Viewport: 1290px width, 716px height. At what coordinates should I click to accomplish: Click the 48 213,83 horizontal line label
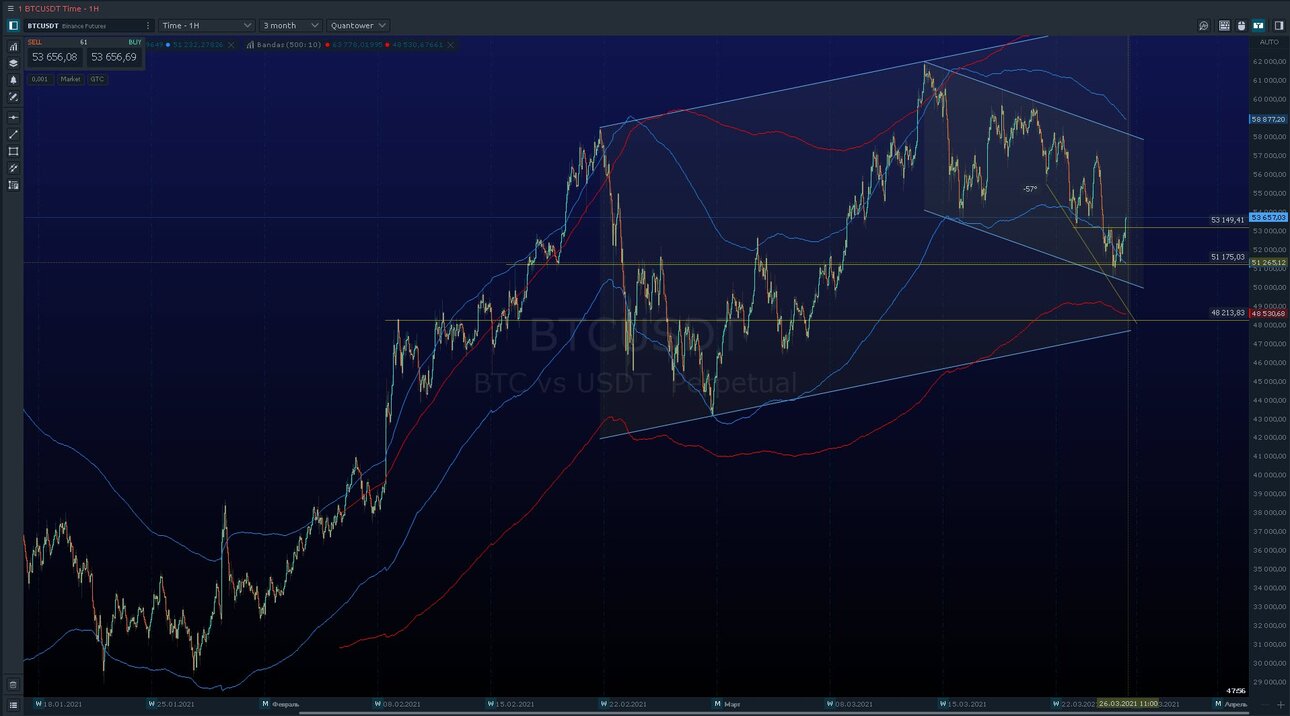pyautogui.click(x=1227, y=313)
